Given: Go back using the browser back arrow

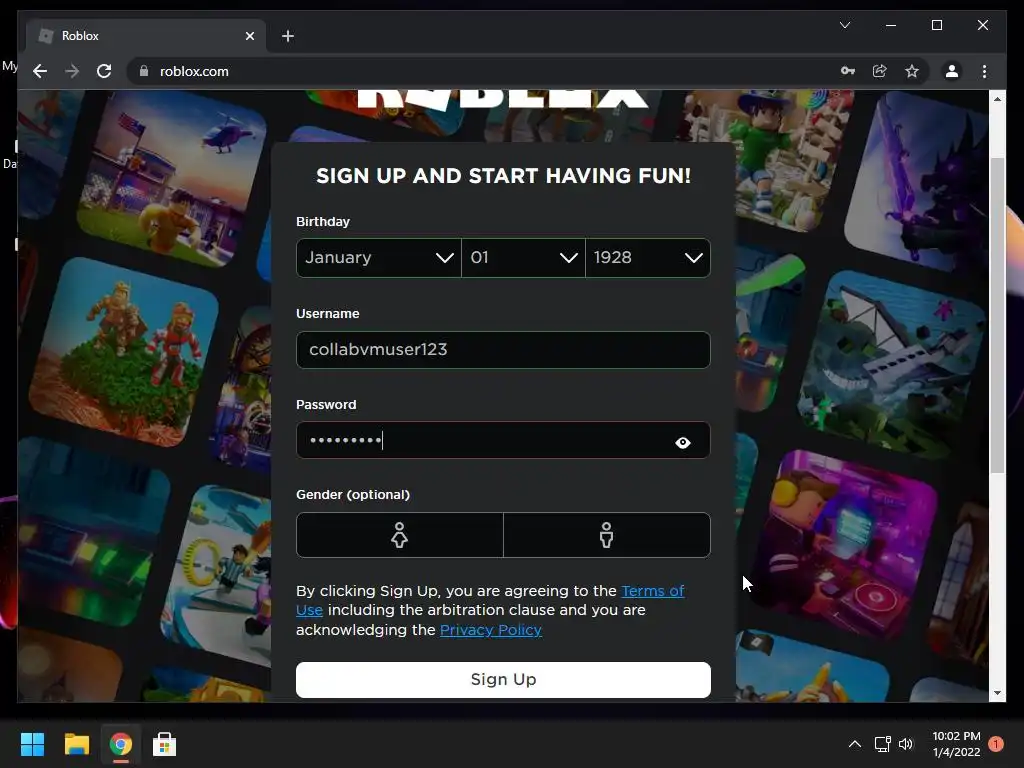Looking at the screenshot, I should [x=40, y=71].
